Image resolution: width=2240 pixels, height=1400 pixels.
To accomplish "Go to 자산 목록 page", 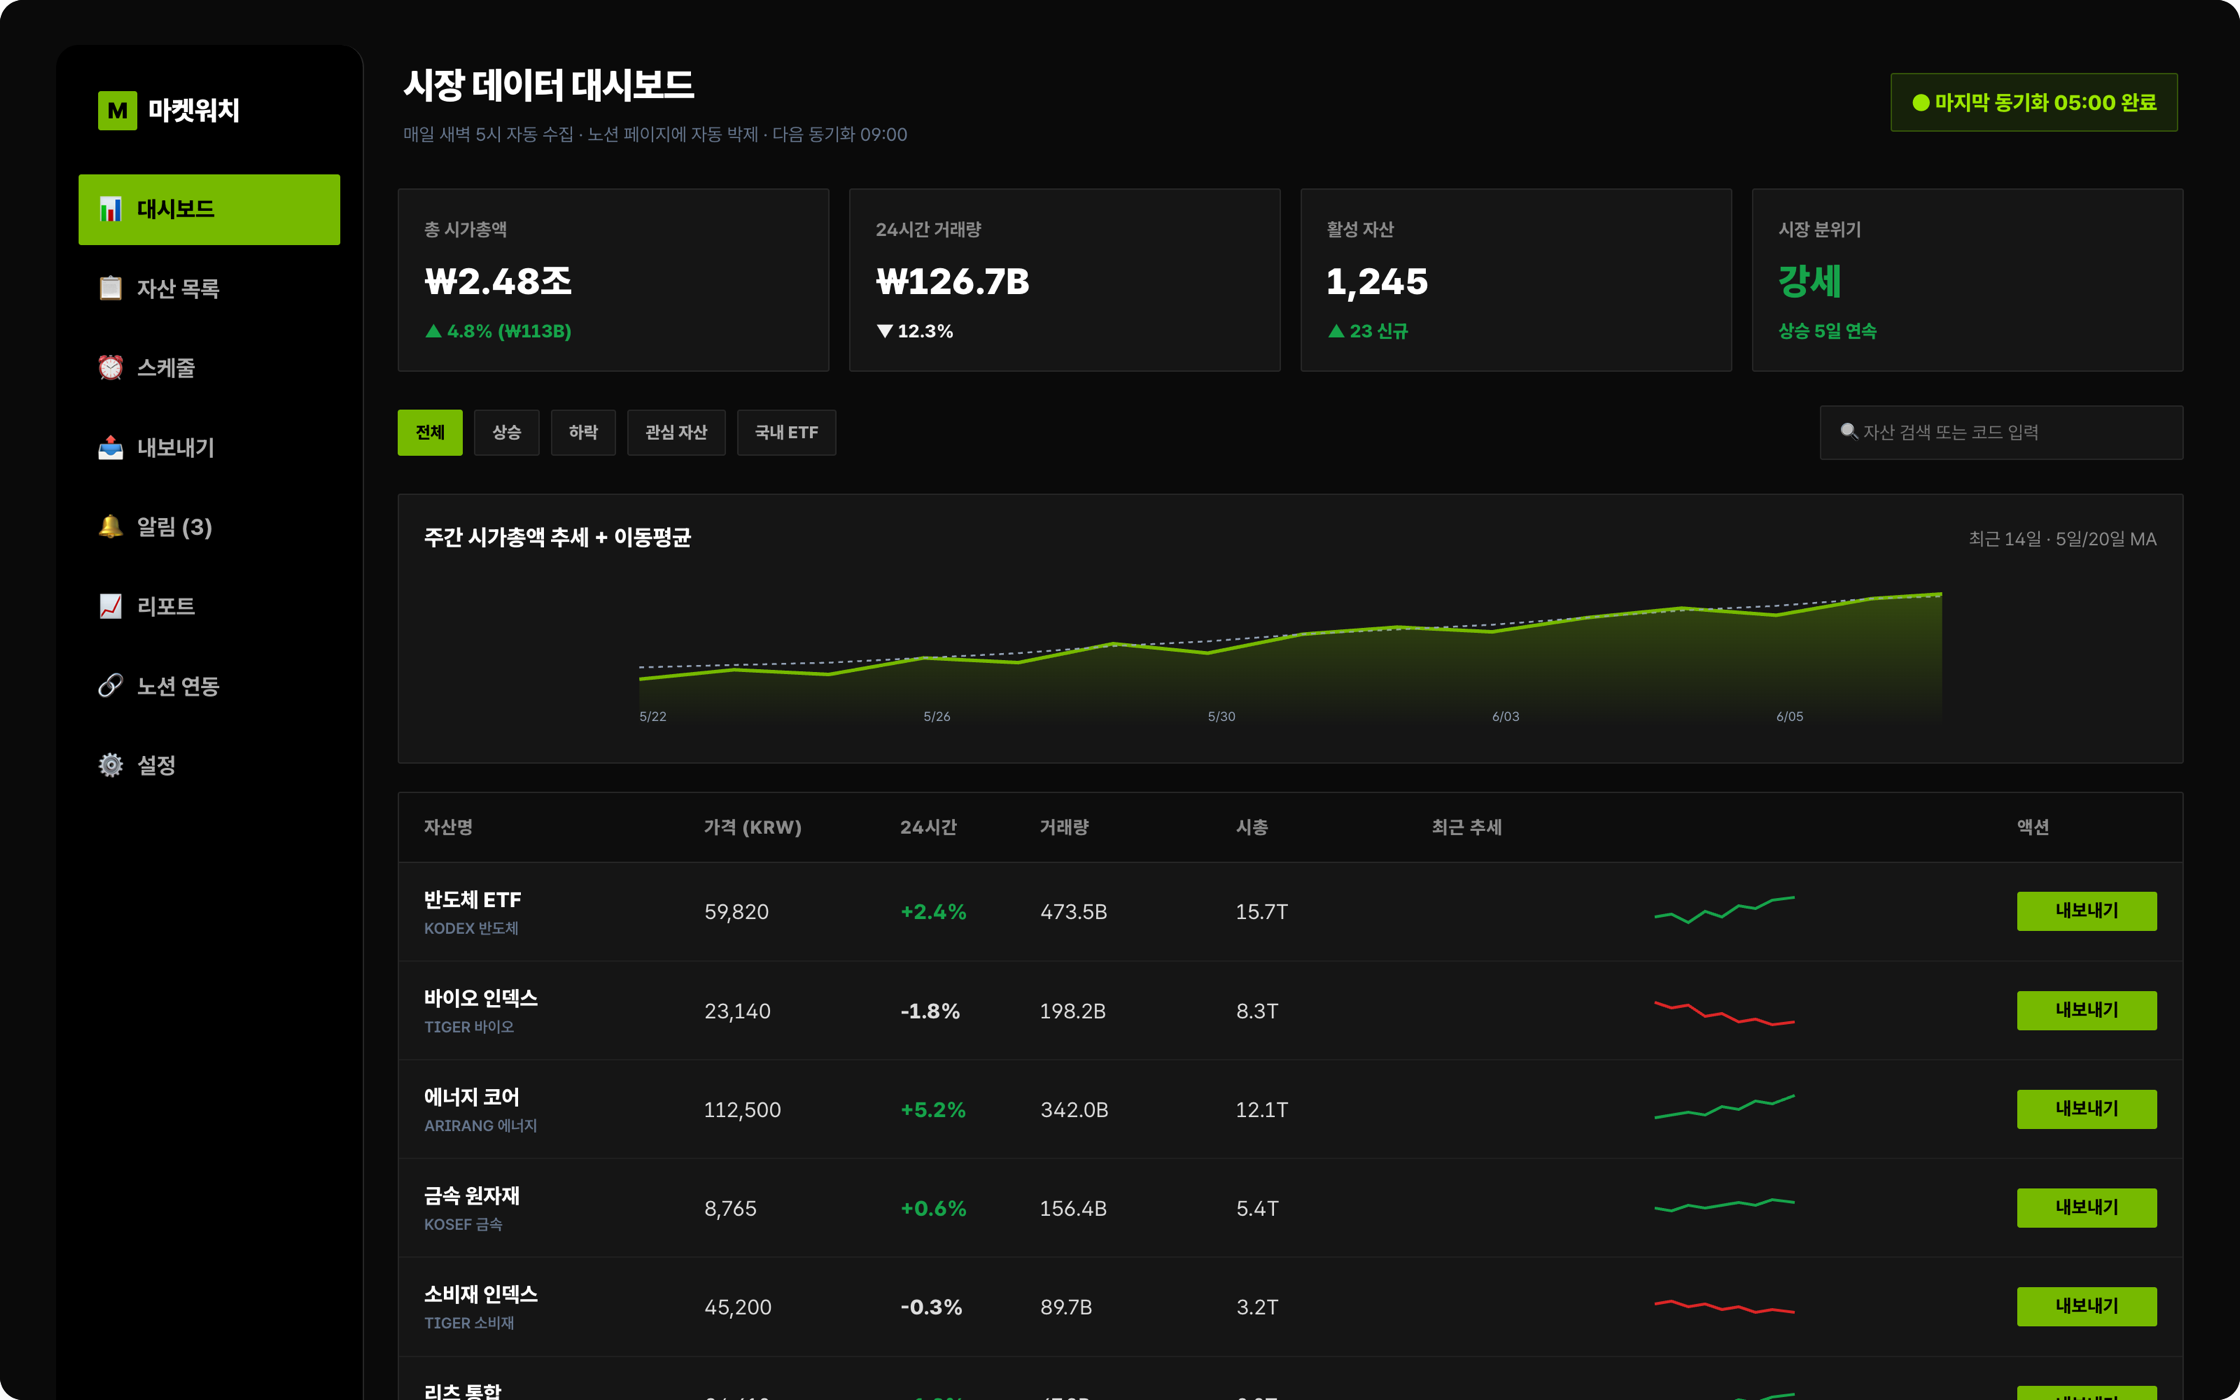I will [x=209, y=288].
